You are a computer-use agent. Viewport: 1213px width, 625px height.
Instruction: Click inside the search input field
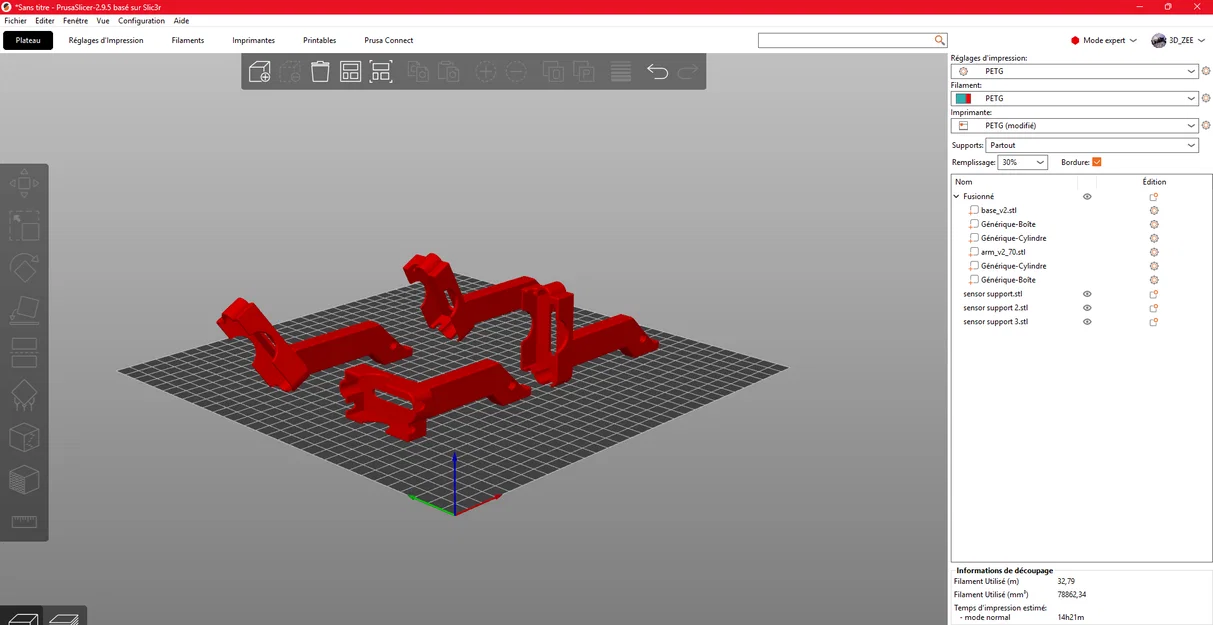[846, 40]
